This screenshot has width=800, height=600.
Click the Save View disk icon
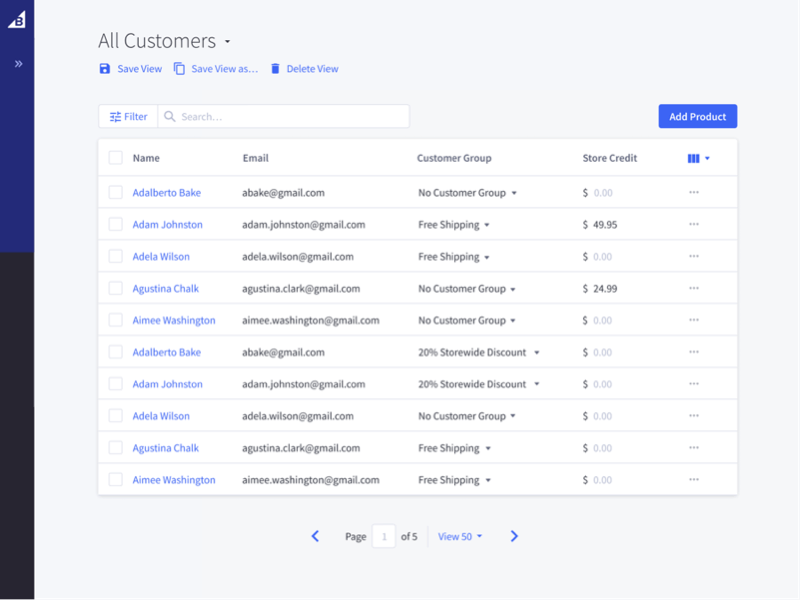[x=104, y=68]
